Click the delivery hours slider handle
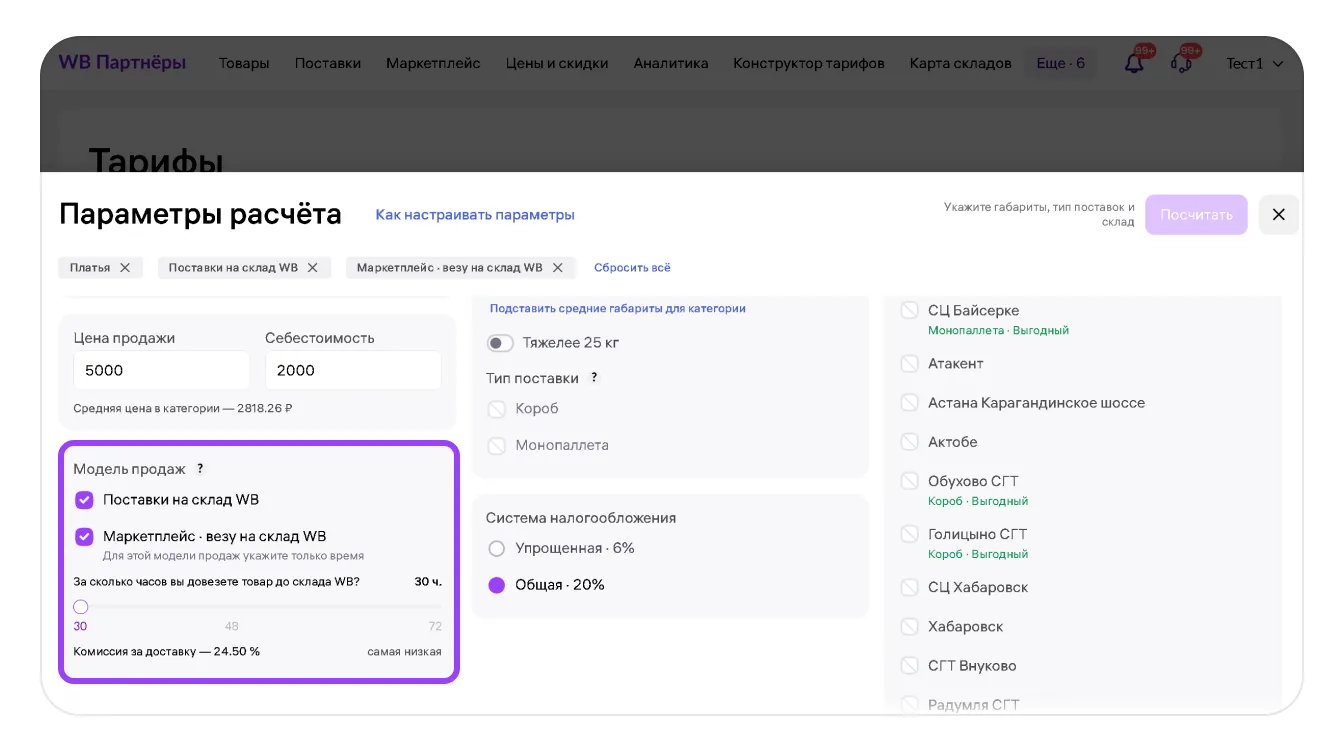This screenshot has width=1344, height=752. (81, 607)
